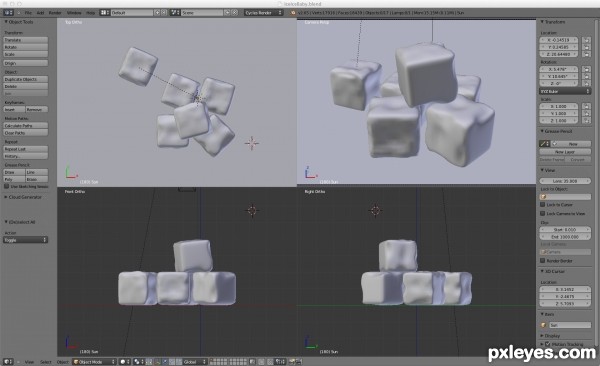600x366 pixels.
Task: Lock the X scale with its lock icon
Action: [586, 106]
